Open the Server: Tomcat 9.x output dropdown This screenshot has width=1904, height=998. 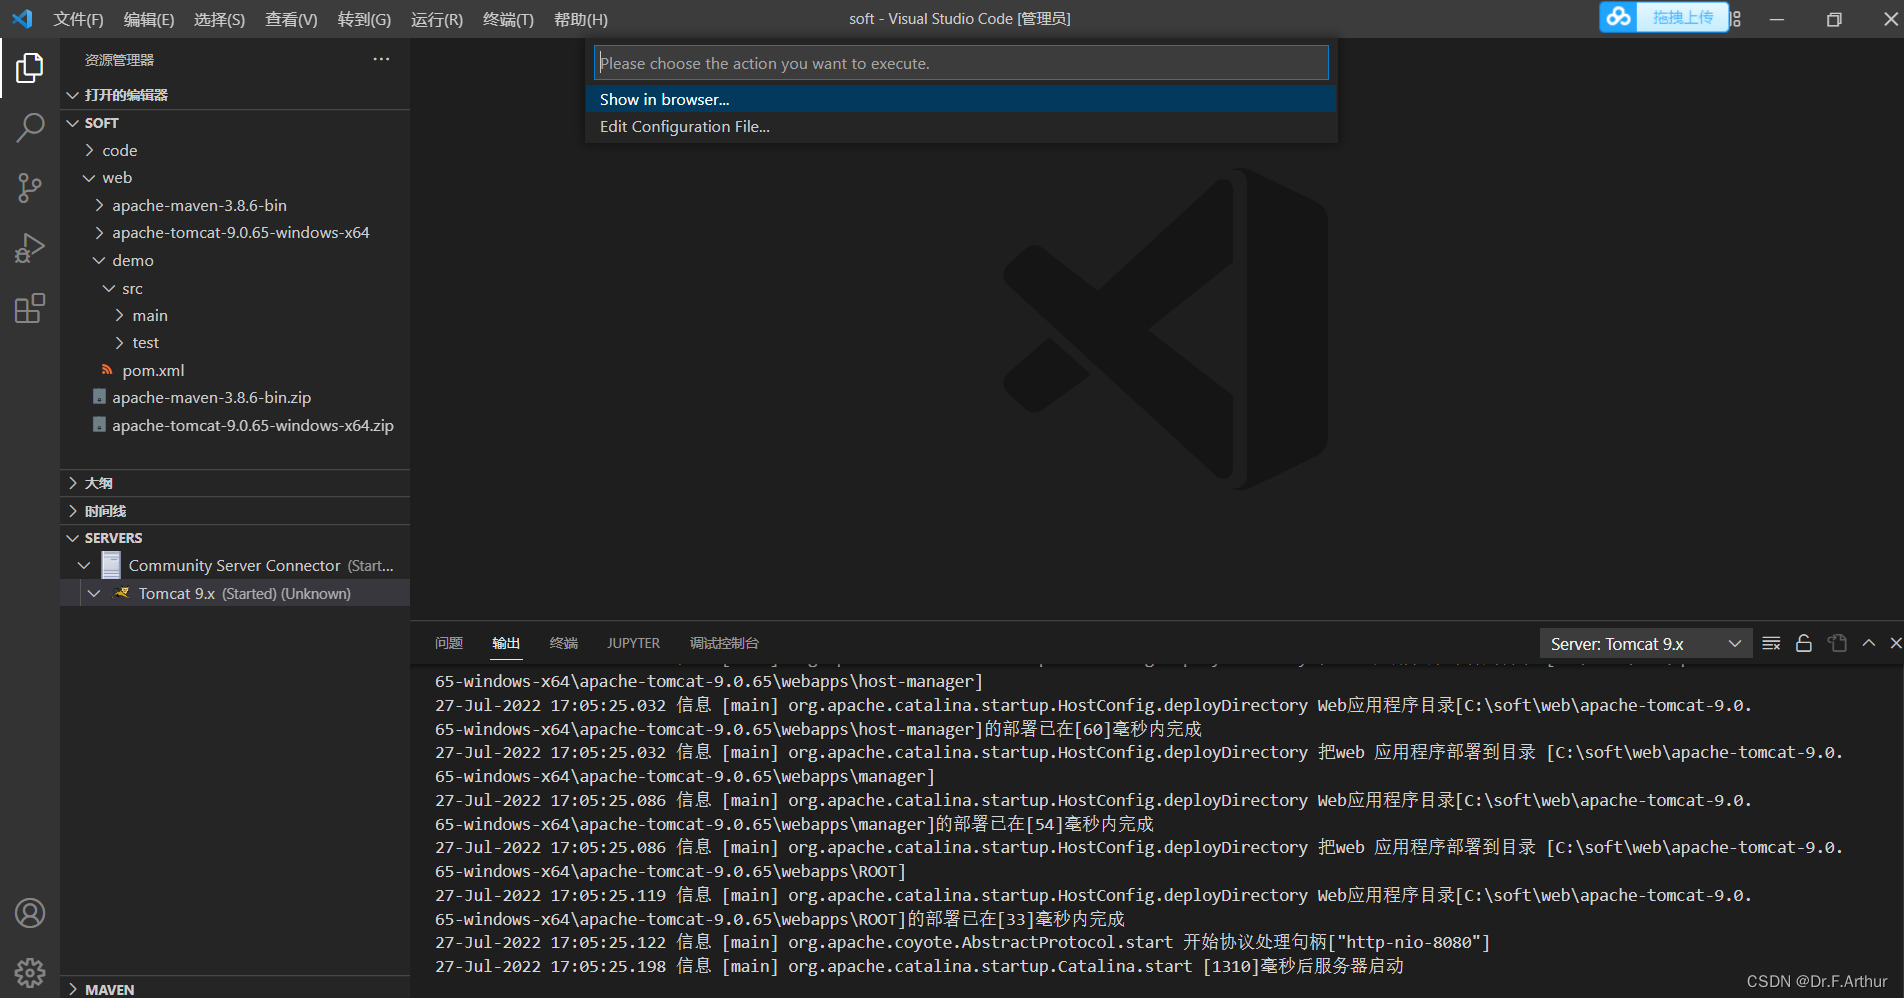(1646, 644)
